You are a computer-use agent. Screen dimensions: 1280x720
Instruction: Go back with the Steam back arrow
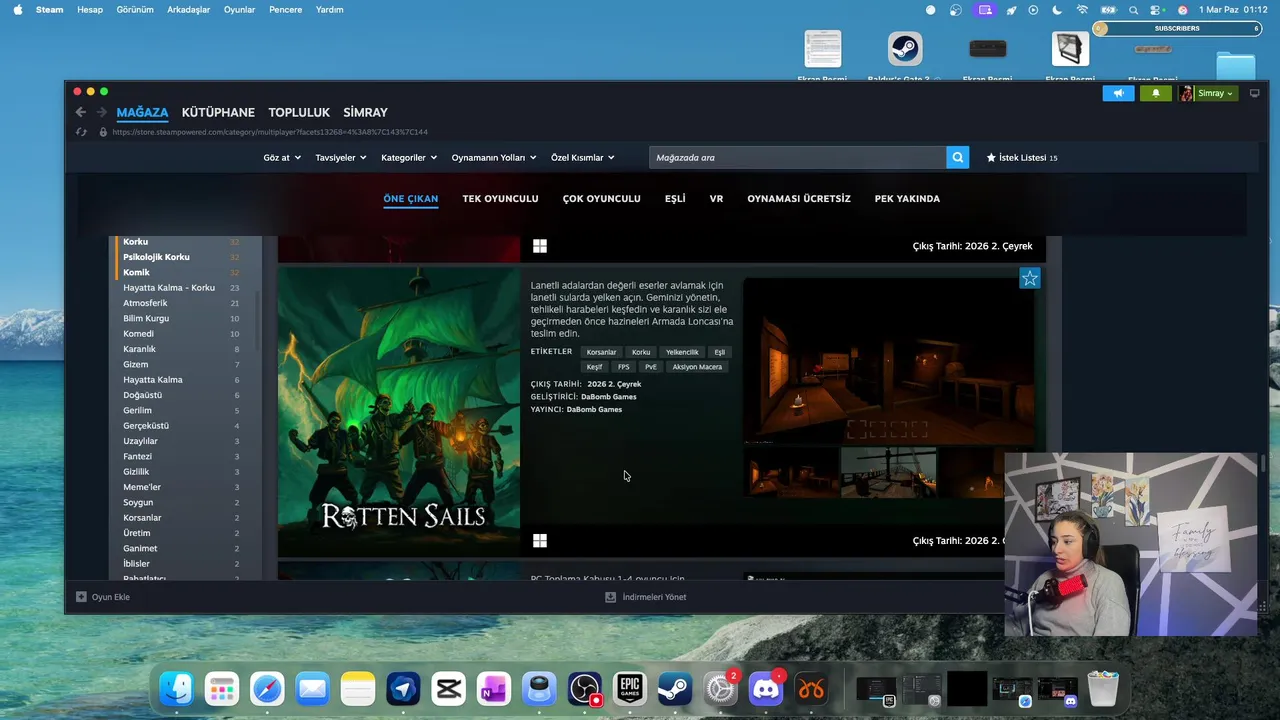pos(81,112)
